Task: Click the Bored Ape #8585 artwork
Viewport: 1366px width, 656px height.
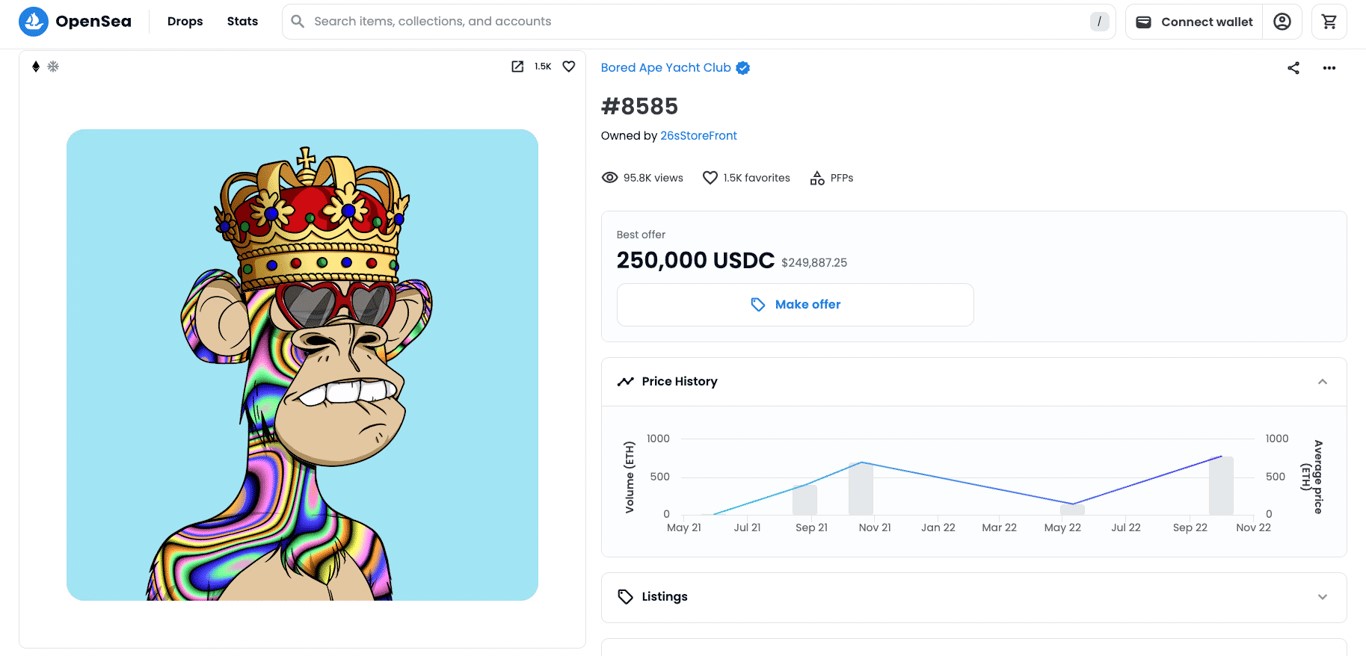Action: [302, 365]
